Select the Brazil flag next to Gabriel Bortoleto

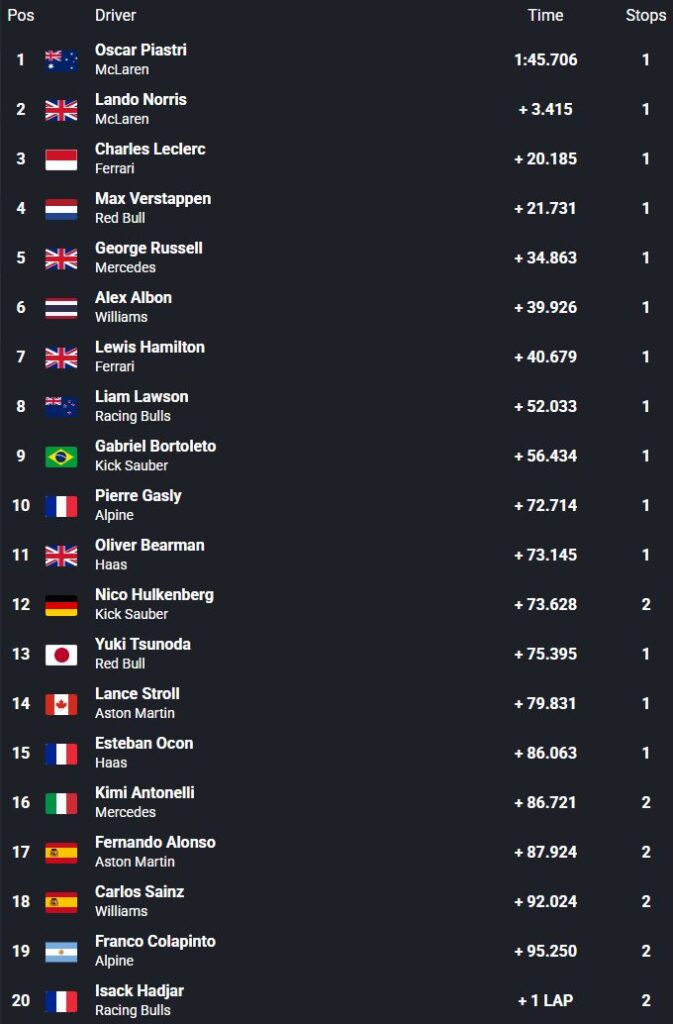(61, 456)
